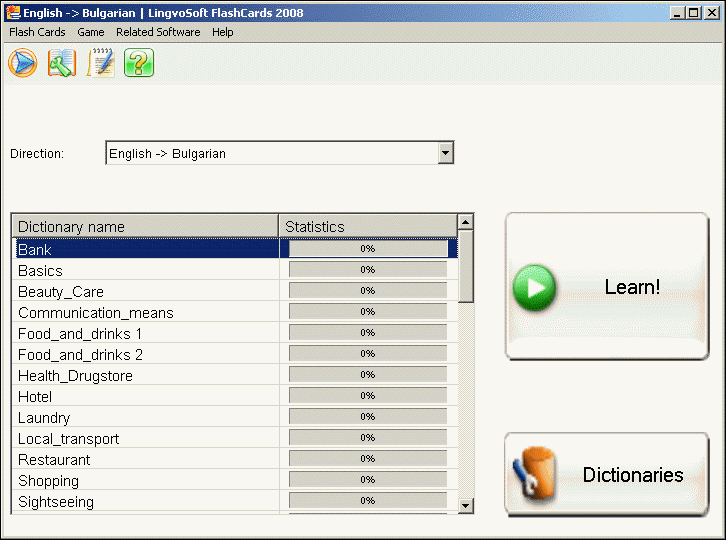Click the Dictionaries button label
The height and width of the screenshot is (540, 726).
pyautogui.click(x=632, y=475)
